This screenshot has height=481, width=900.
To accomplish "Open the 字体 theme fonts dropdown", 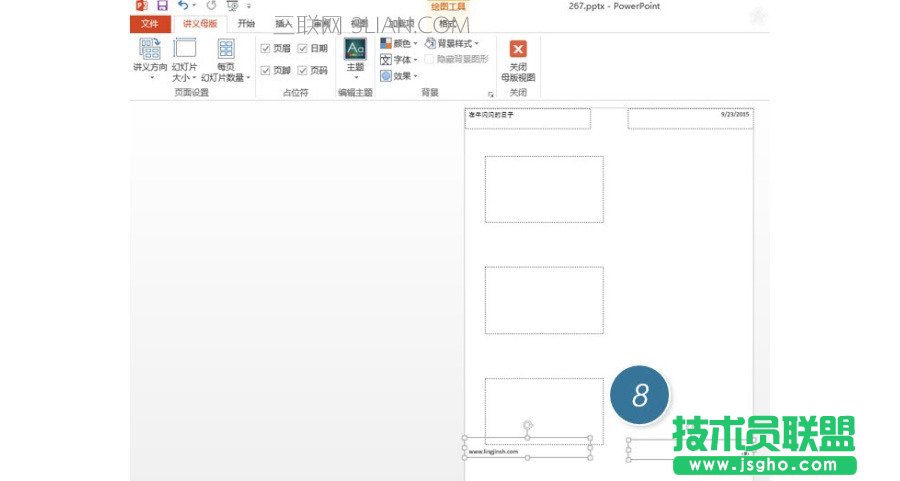I will point(399,60).
